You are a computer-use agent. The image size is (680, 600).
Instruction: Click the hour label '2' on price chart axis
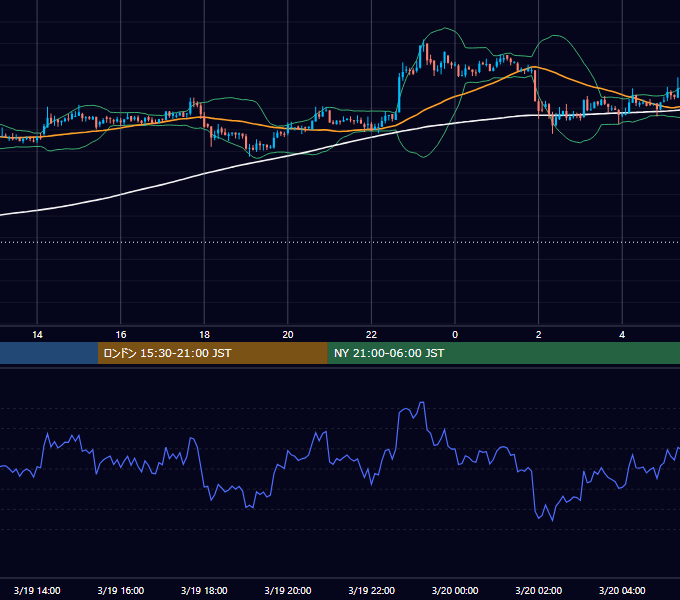click(x=539, y=335)
